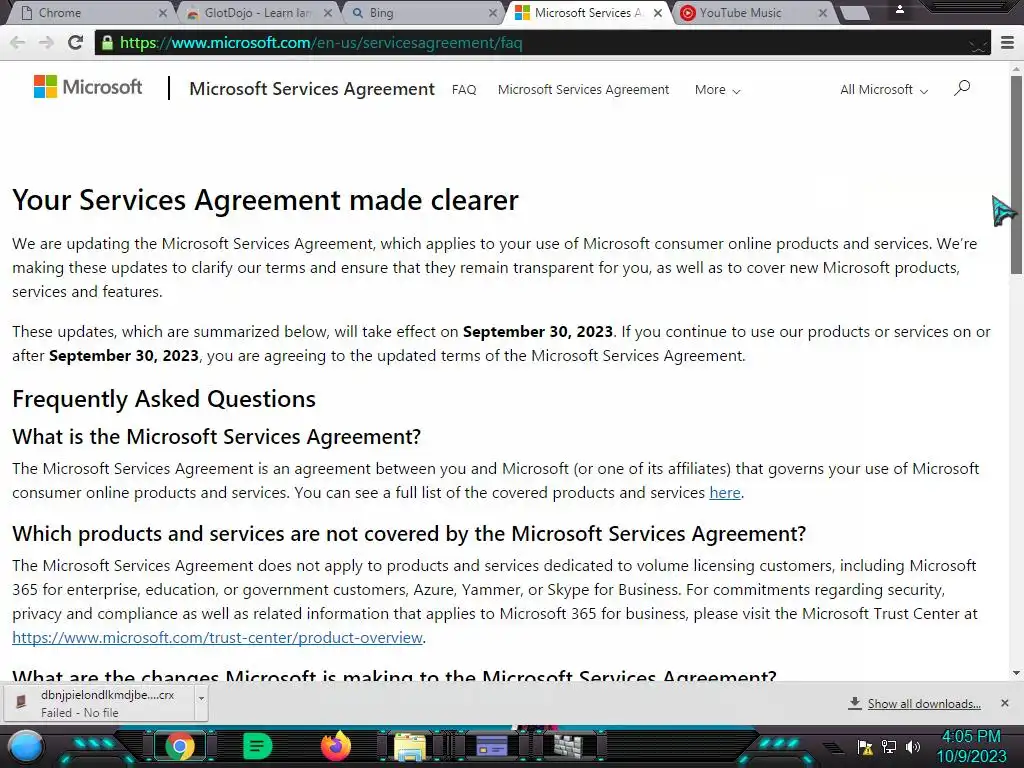The height and width of the screenshot is (768, 1024).
Task: Expand the All Microsoft dropdown
Action: pos(884,89)
